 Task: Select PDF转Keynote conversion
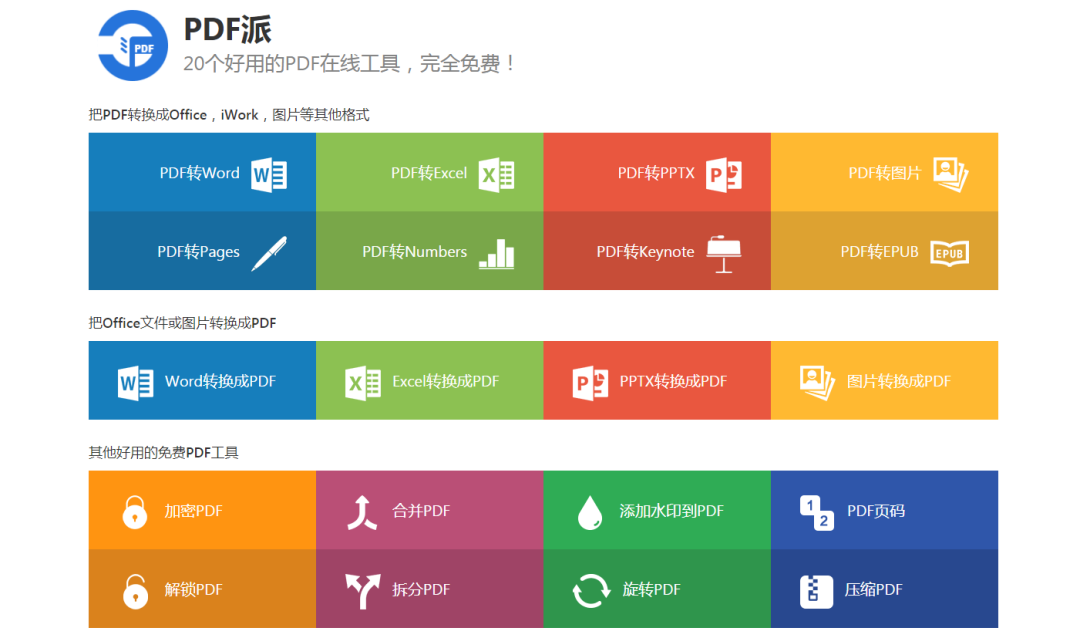click(x=657, y=251)
